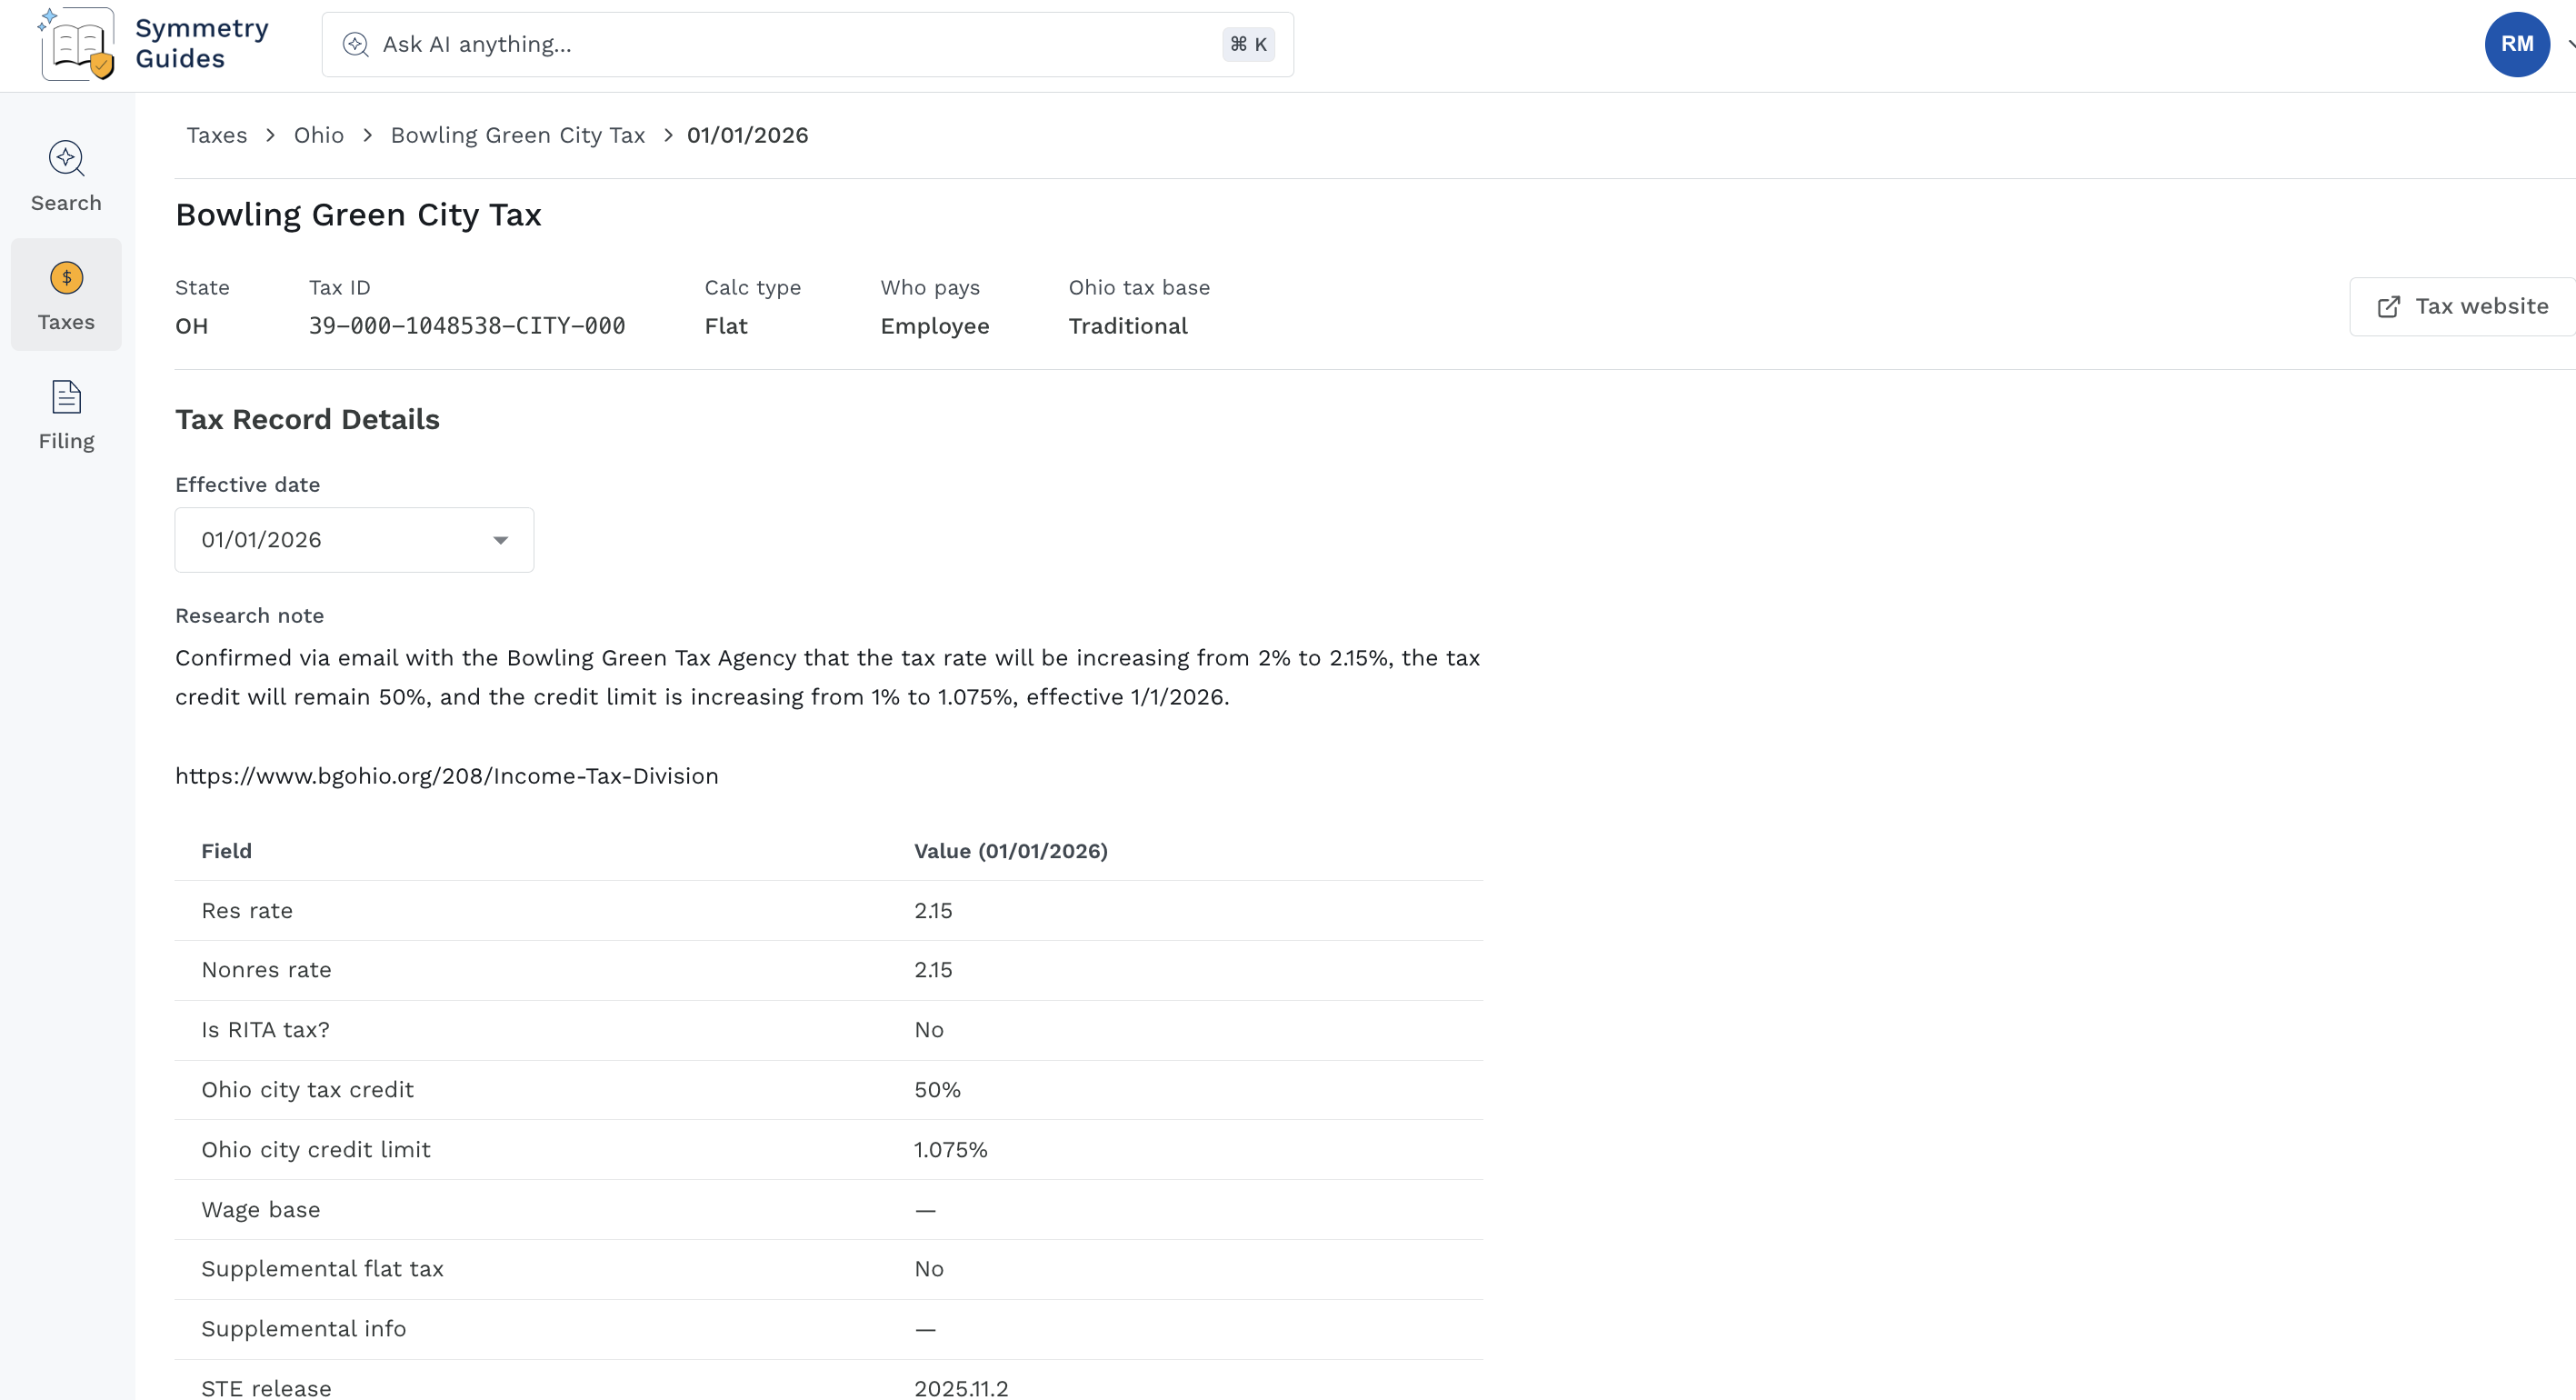
Task: Click the Ohio city credit limit label
Action: [315, 1150]
